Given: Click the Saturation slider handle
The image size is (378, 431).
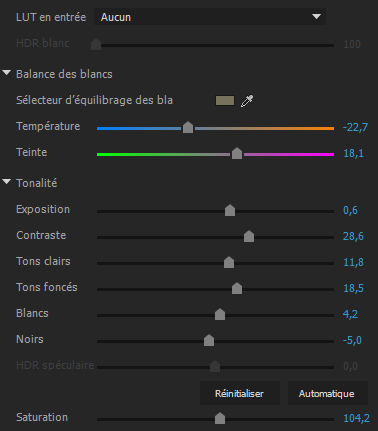Looking at the screenshot, I should pos(220,418).
